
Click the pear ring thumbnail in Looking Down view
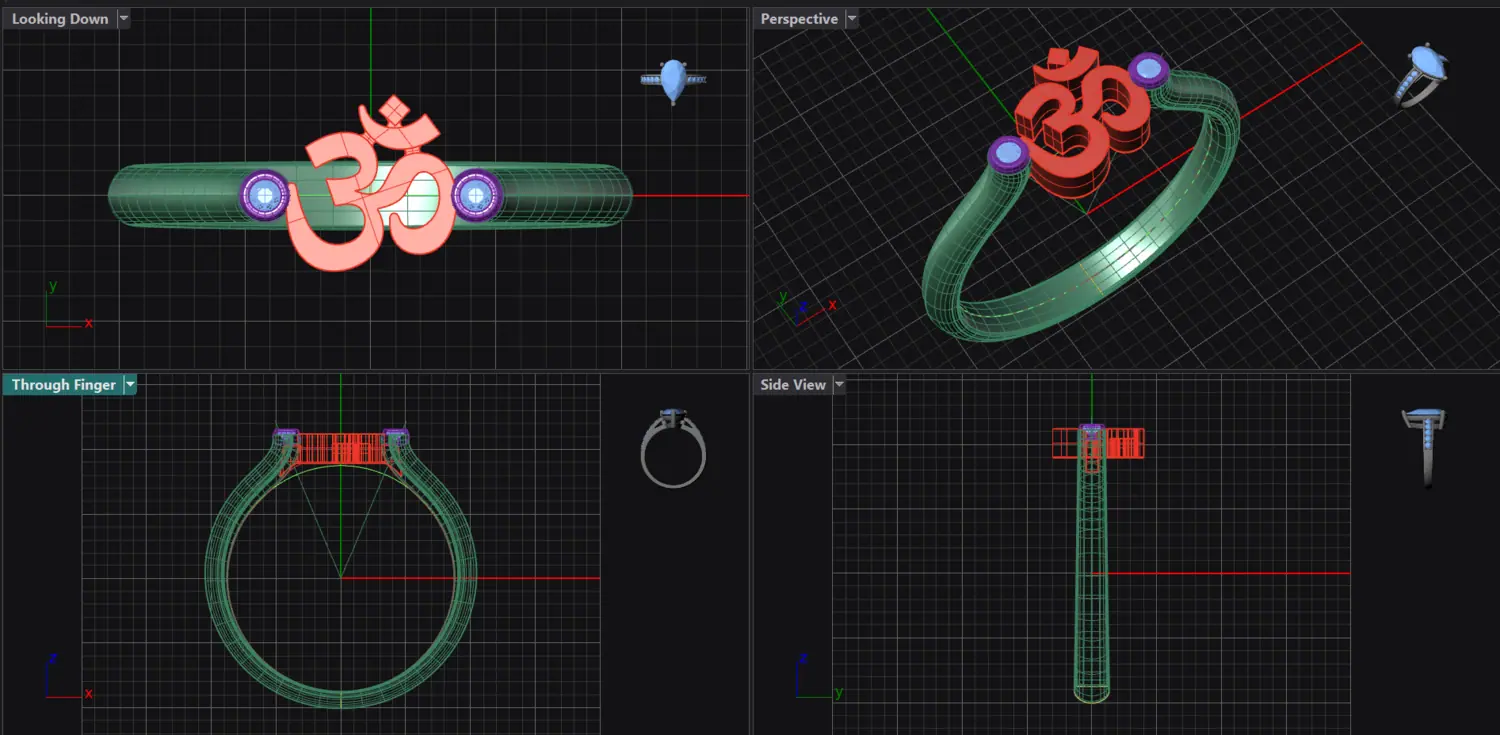[673, 81]
